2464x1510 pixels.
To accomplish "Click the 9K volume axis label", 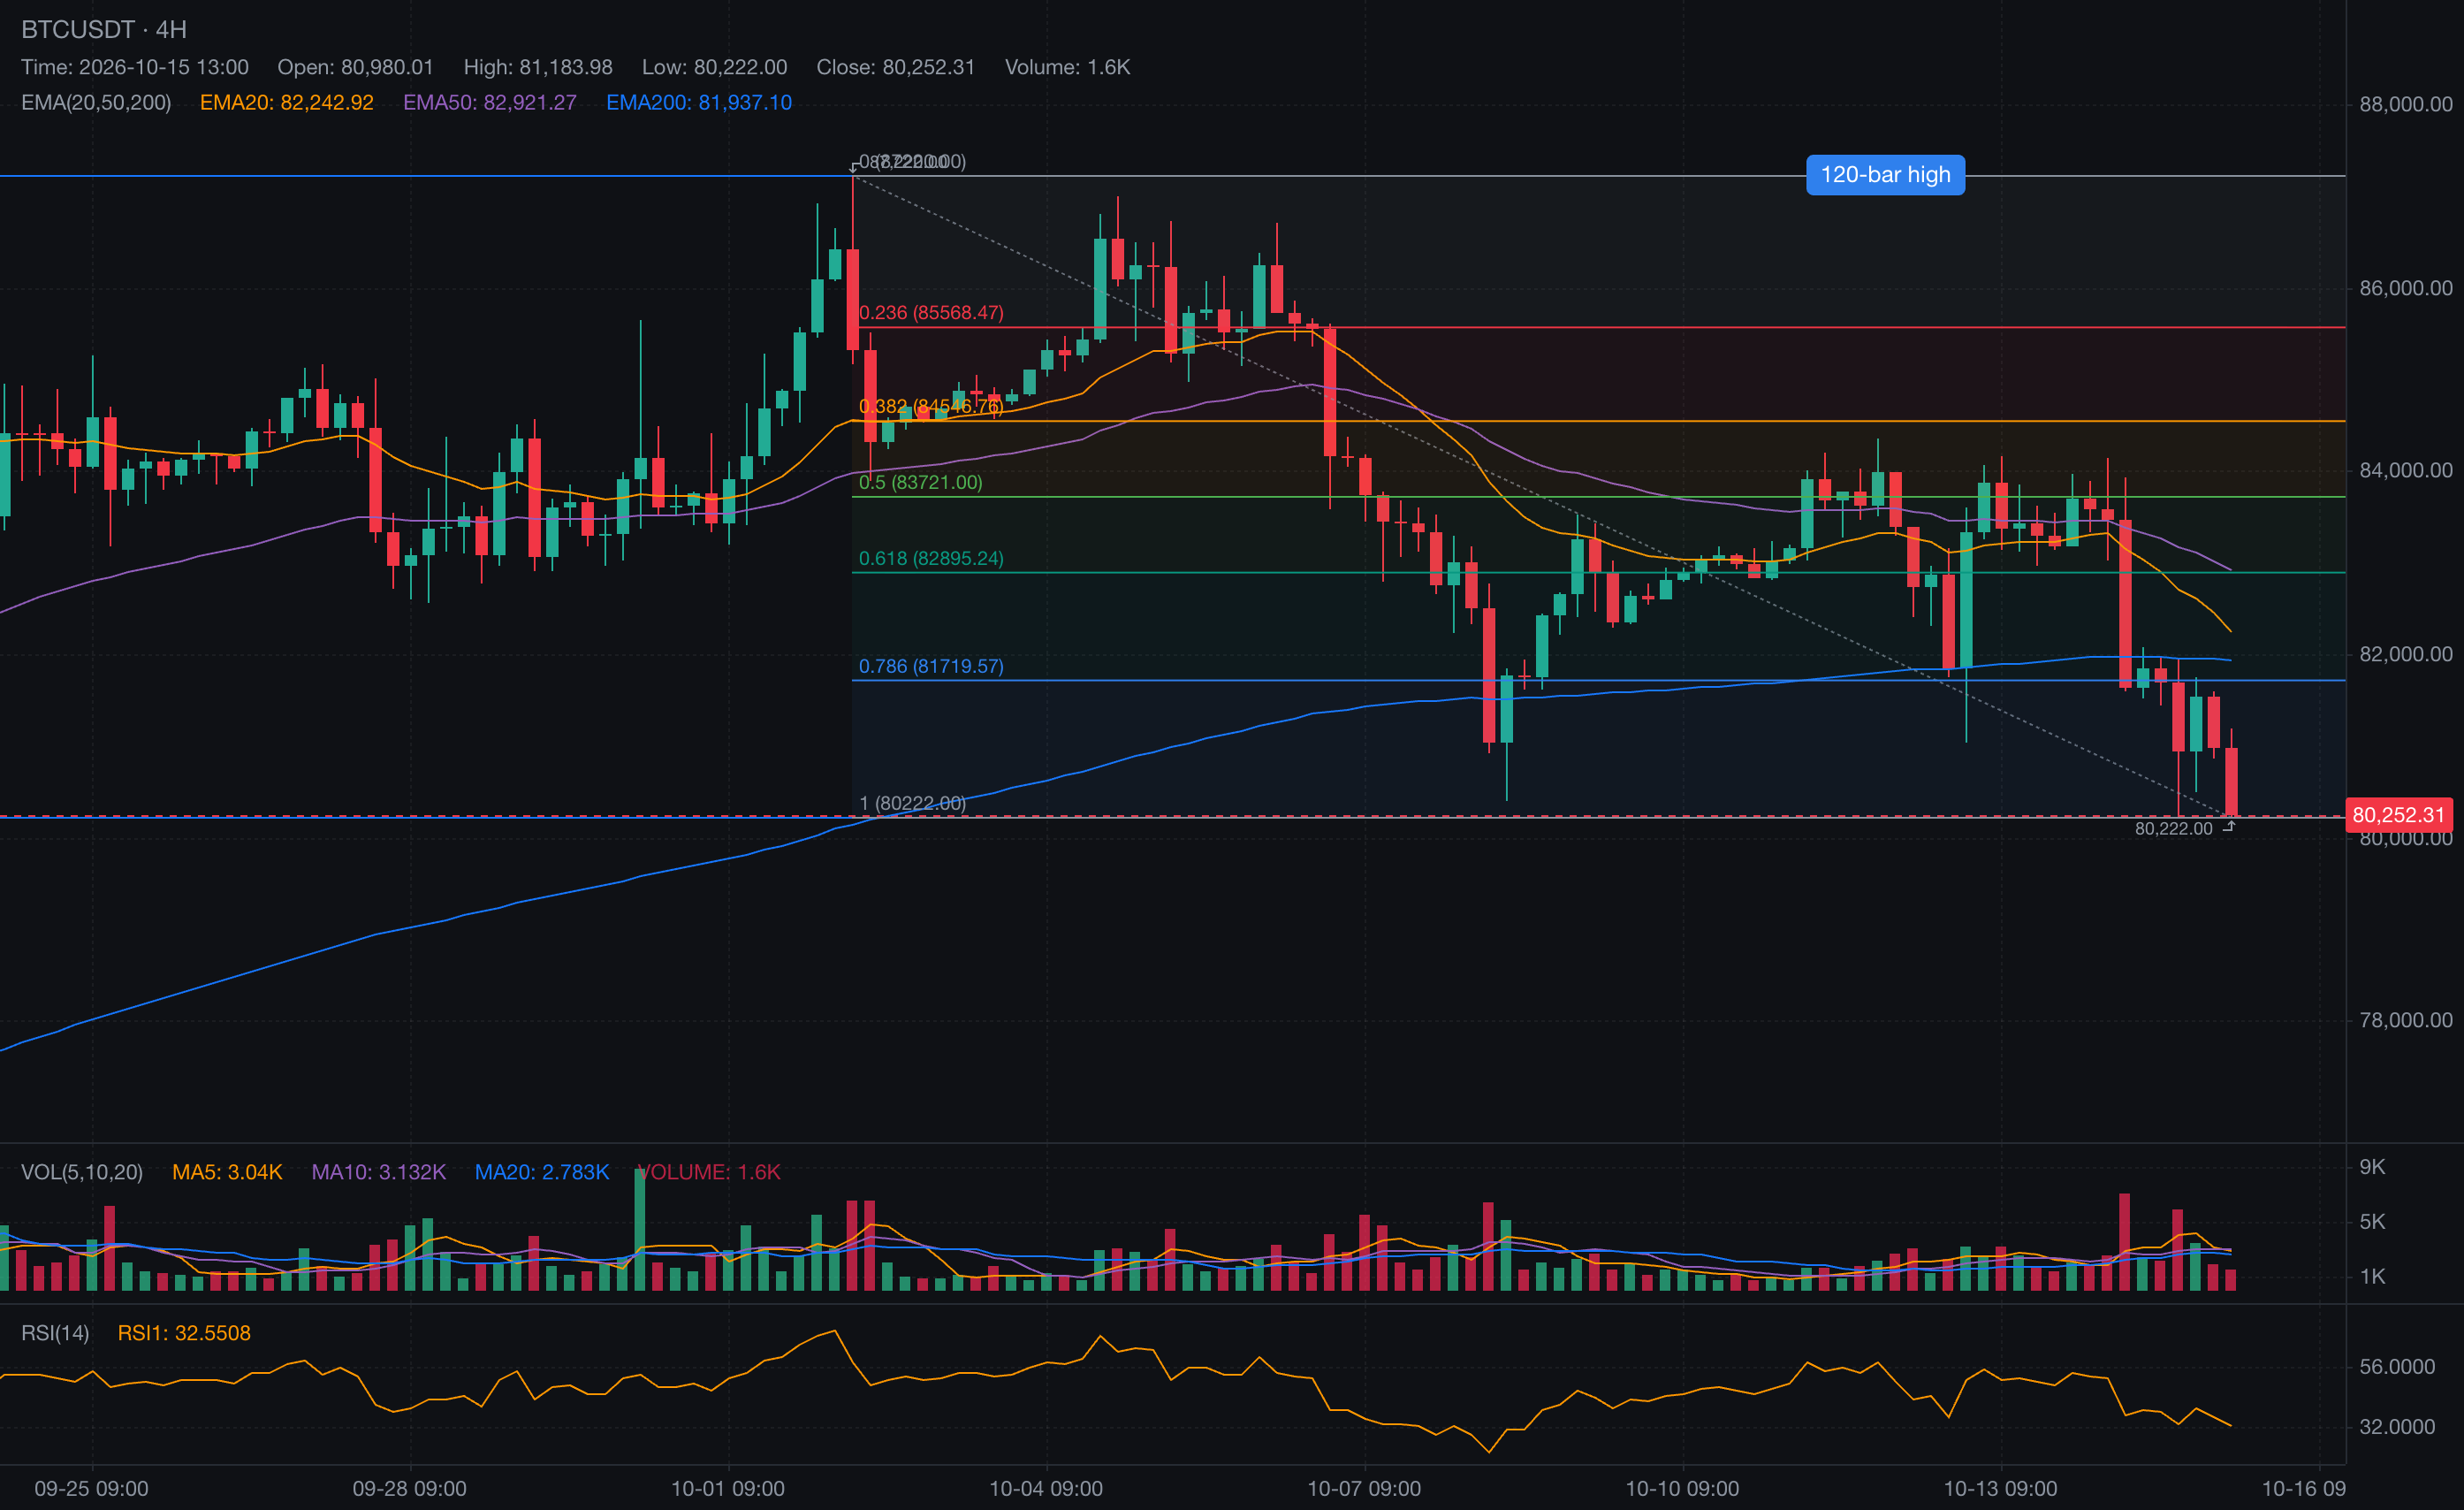I will [2372, 1167].
